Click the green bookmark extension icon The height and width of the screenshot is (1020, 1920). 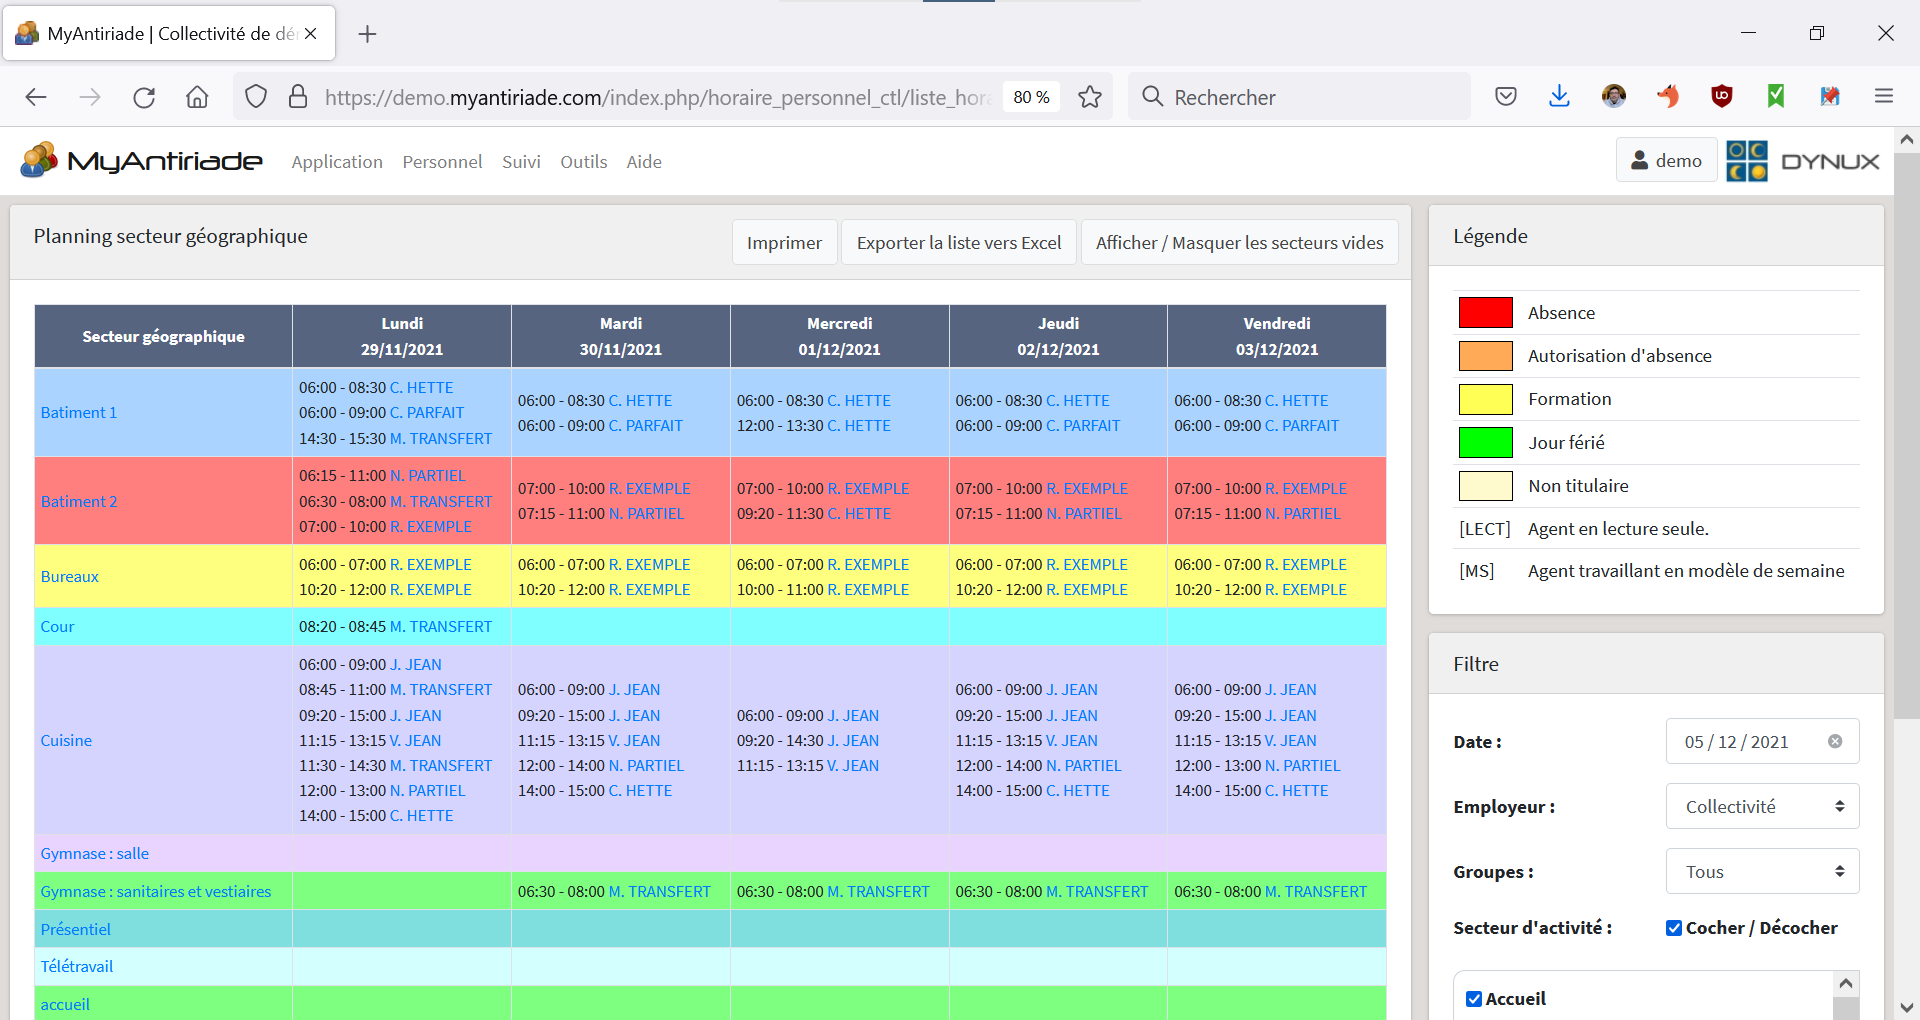(1776, 97)
